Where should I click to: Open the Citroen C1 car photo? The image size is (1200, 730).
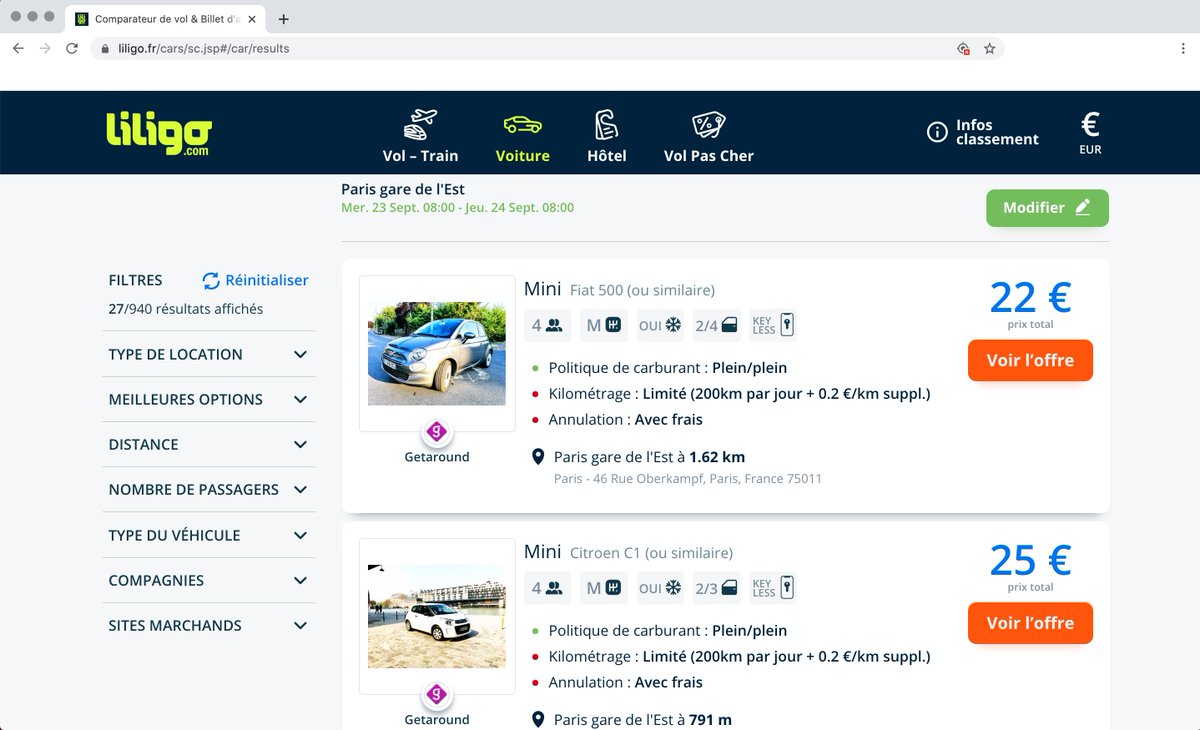coord(437,616)
